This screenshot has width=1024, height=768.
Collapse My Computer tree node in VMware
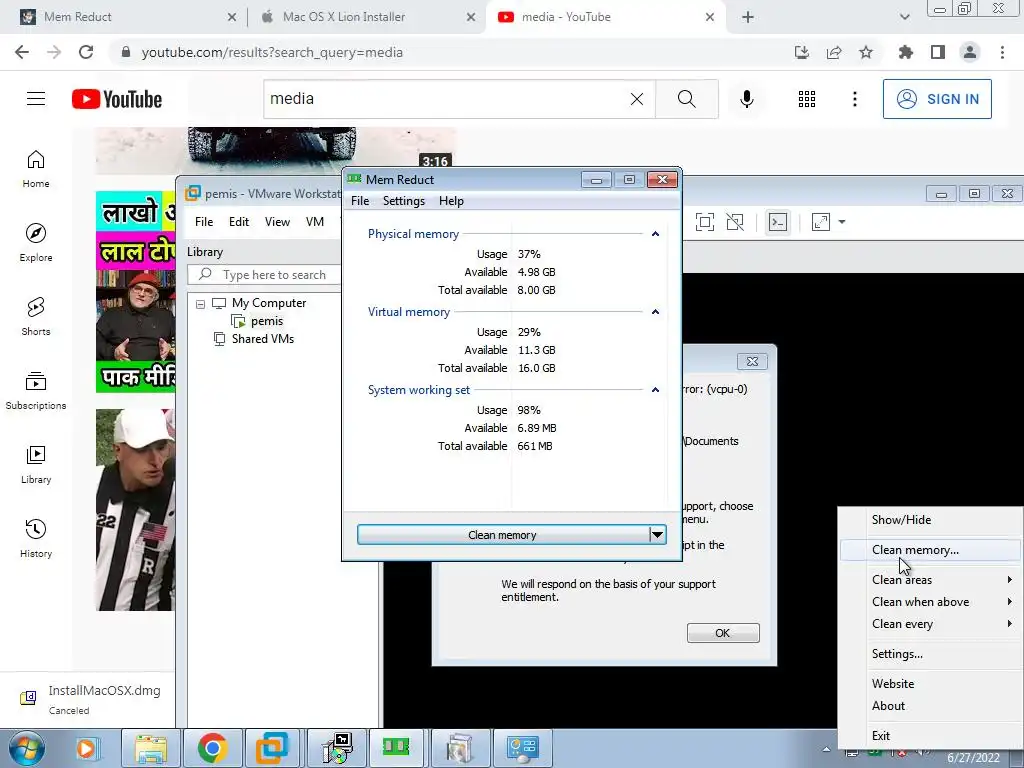pos(200,304)
